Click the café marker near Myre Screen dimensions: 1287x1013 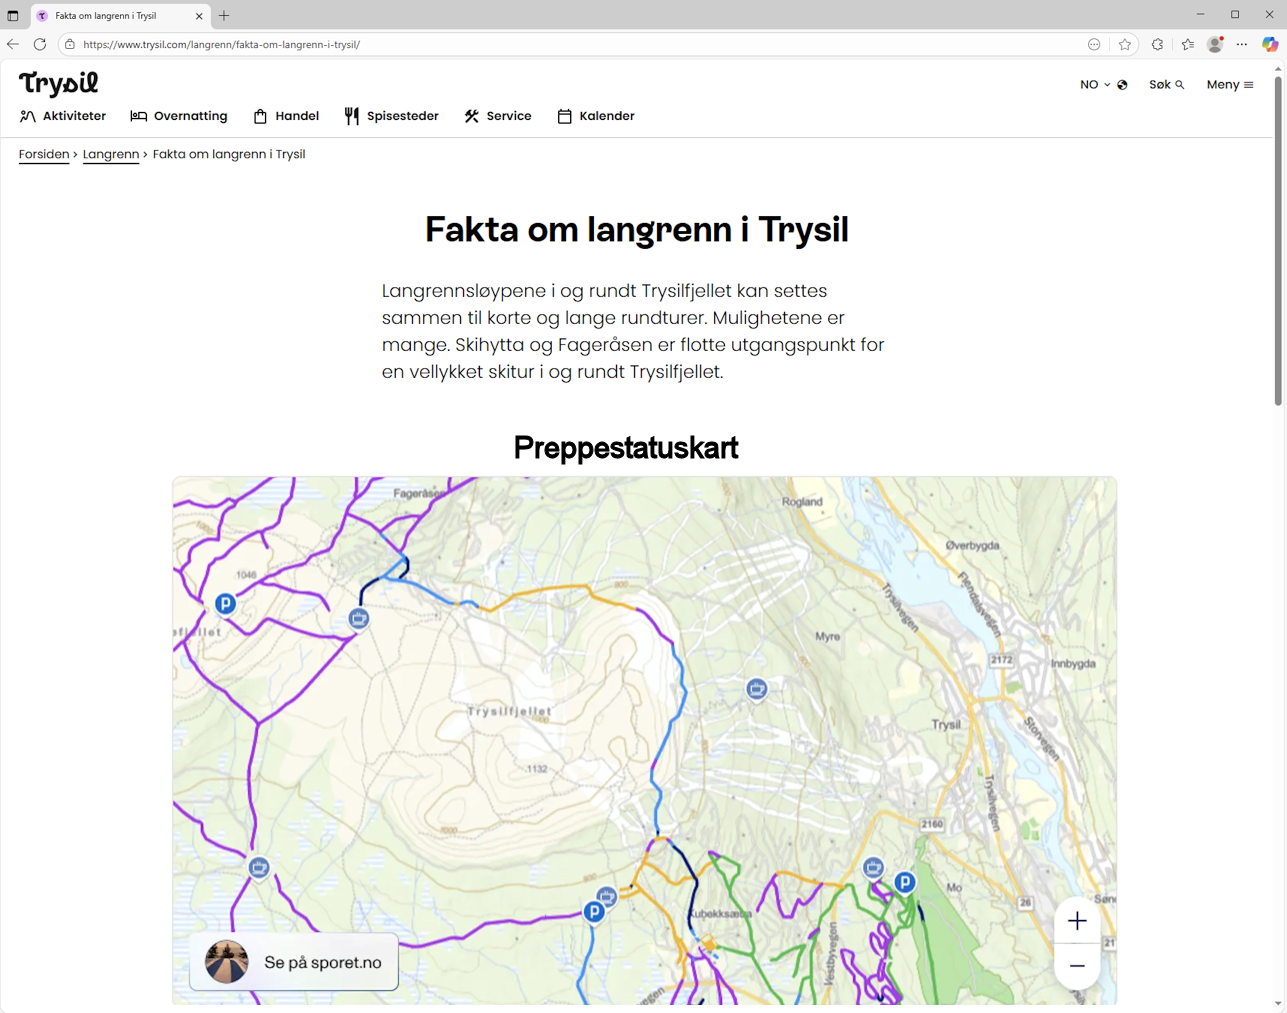click(757, 688)
